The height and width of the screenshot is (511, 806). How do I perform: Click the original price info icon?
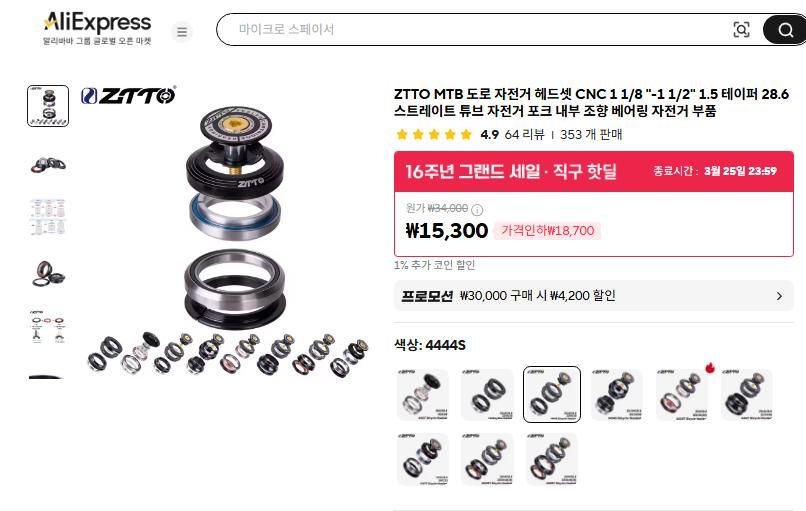(x=477, y=209)
